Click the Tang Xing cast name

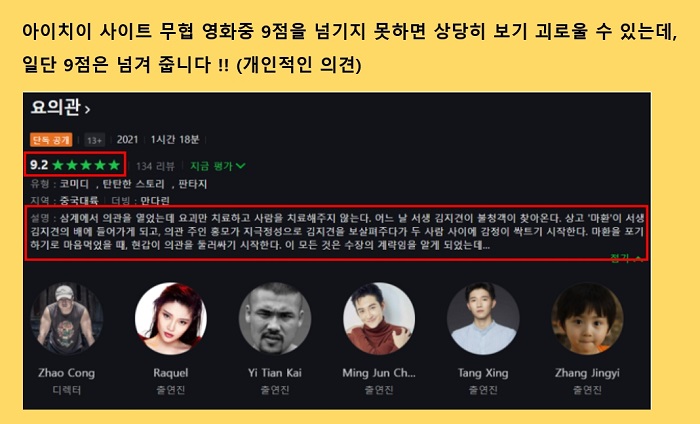click(483, 373)
